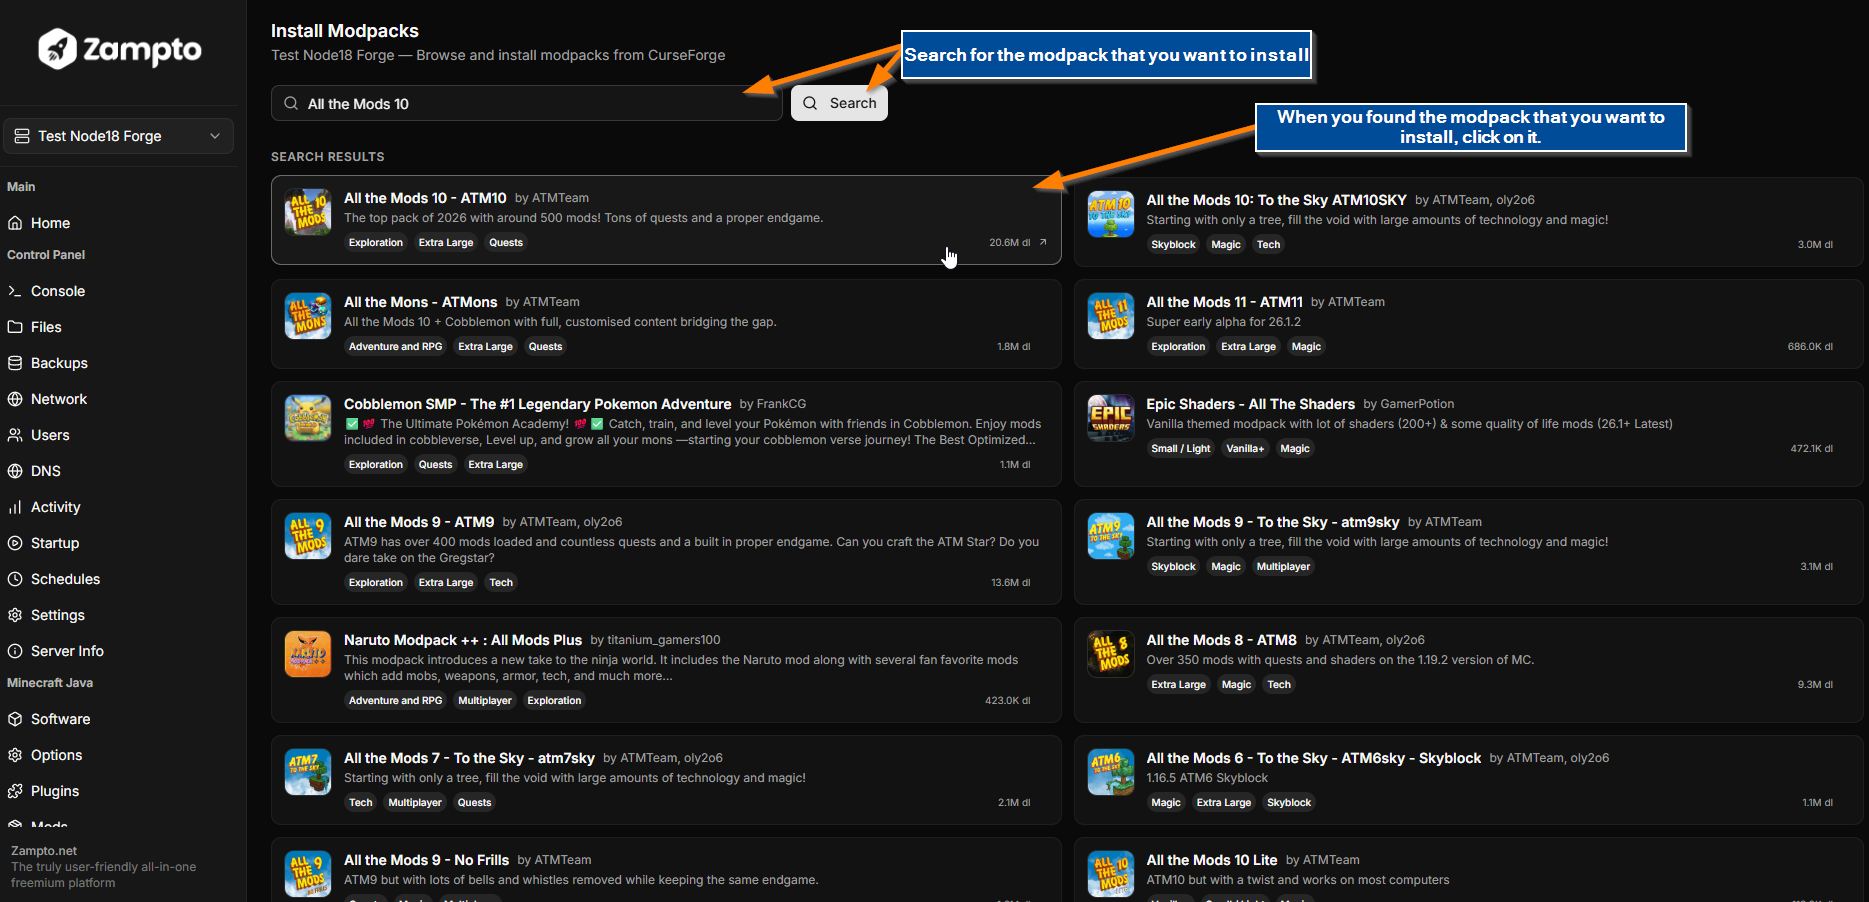Click the ATM10 To the Sky thumbnail
Screen dimensions: 1869x902
[1110, 214]
